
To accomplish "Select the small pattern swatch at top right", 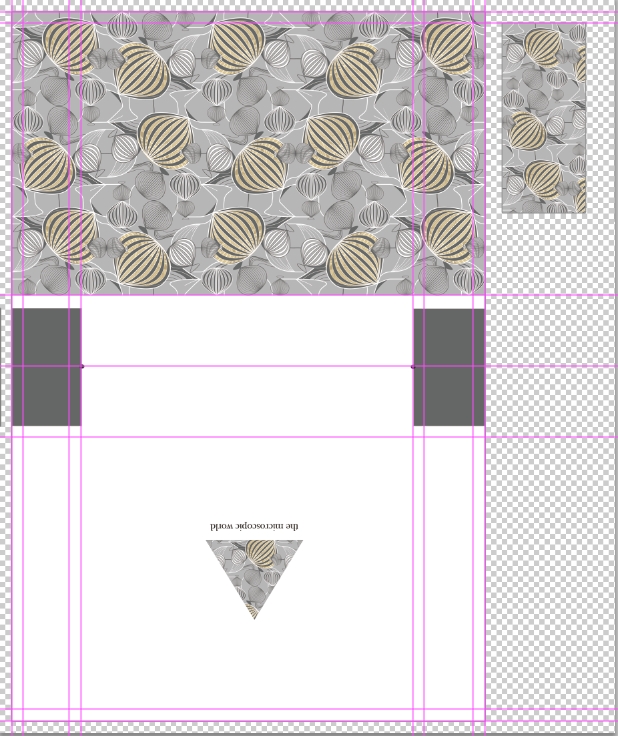I will click(543, 118).
